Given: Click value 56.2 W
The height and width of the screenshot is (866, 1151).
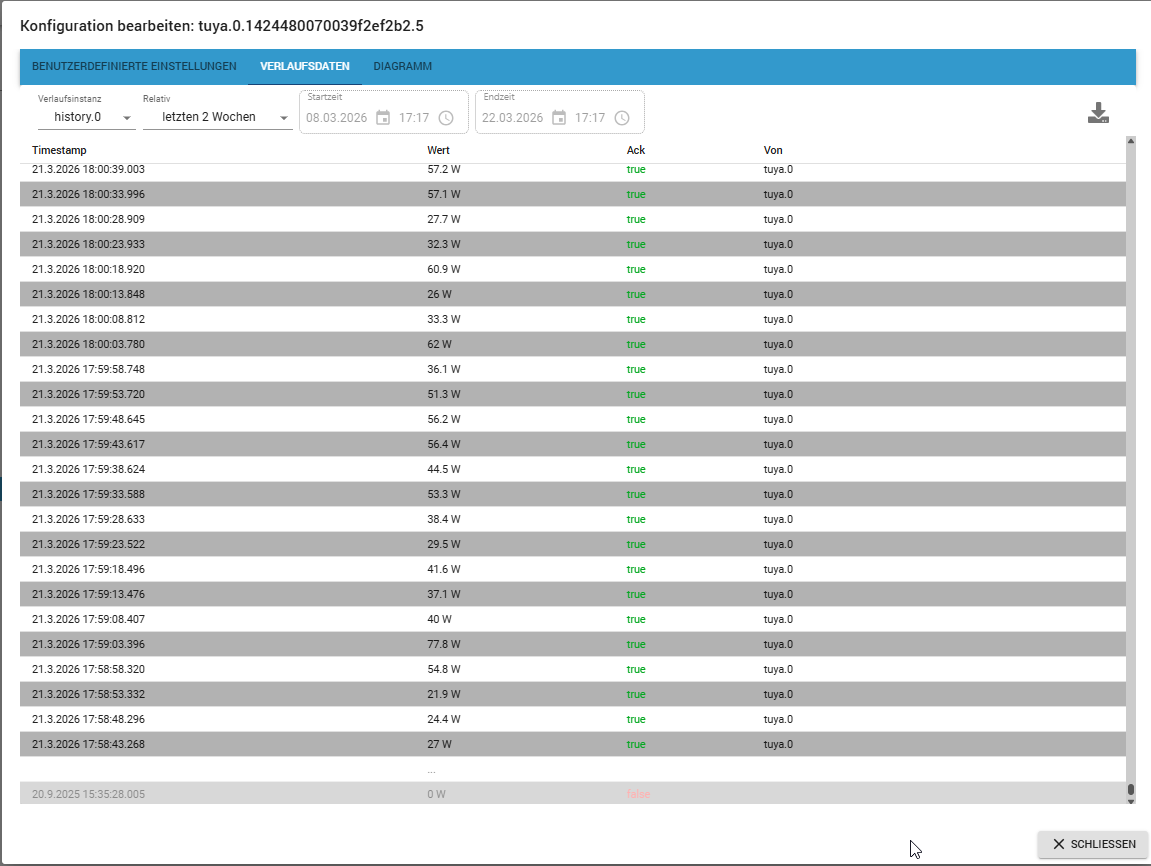Looking at the screenshot, I should point(443,419).
